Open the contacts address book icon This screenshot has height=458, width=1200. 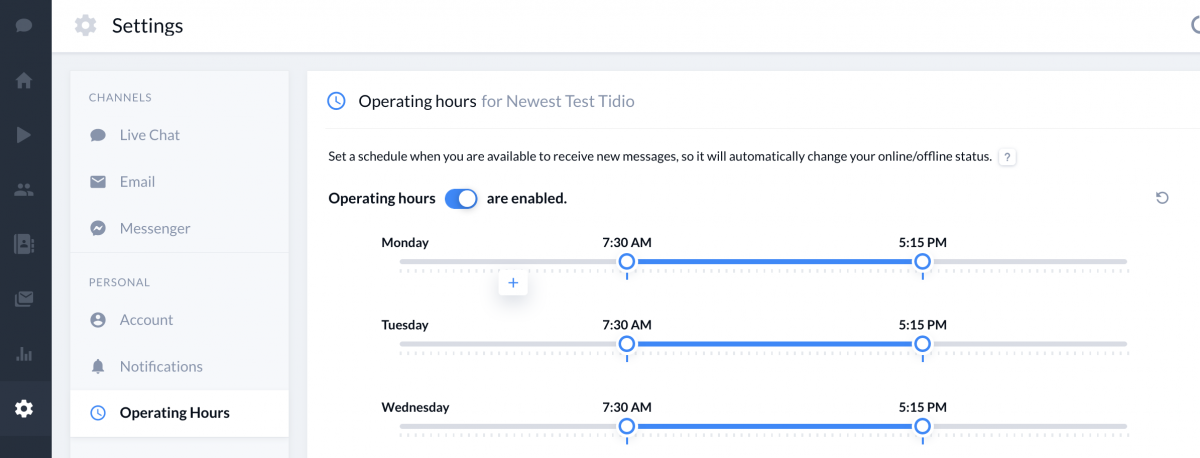[24, 243]
